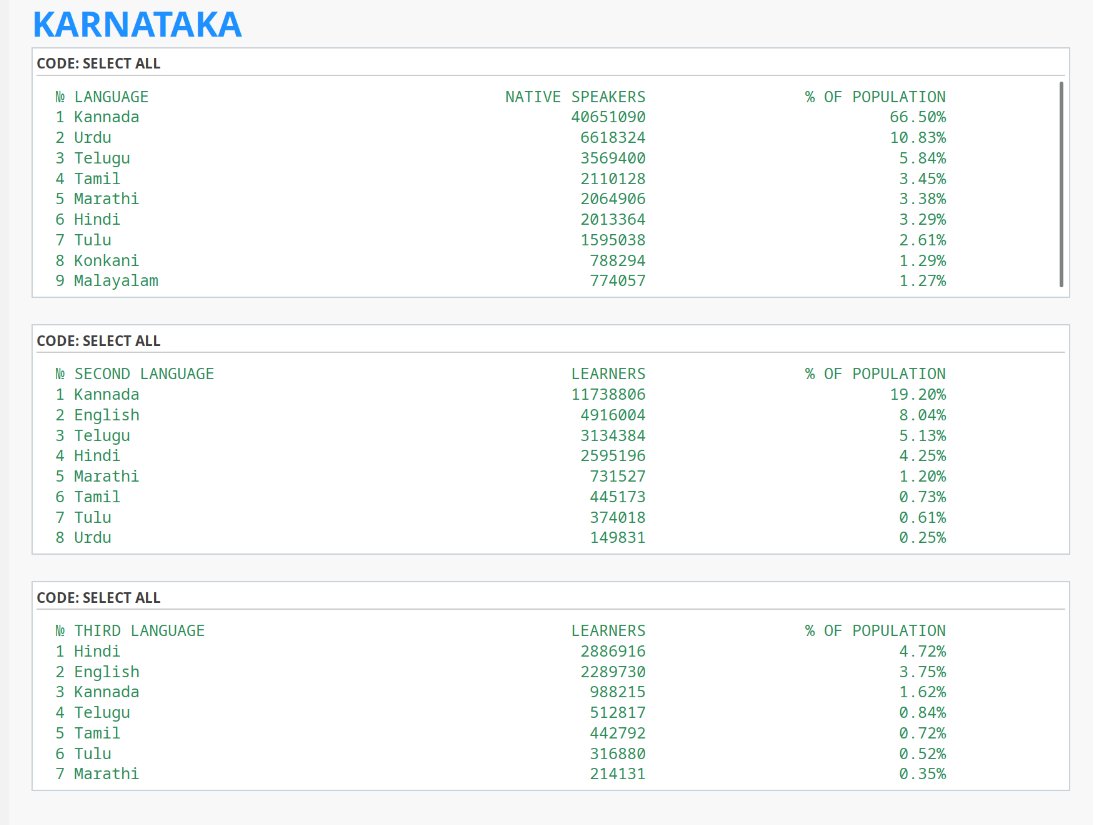
Task: Click the KARNATAKA heading
Action: click(137, 25)
